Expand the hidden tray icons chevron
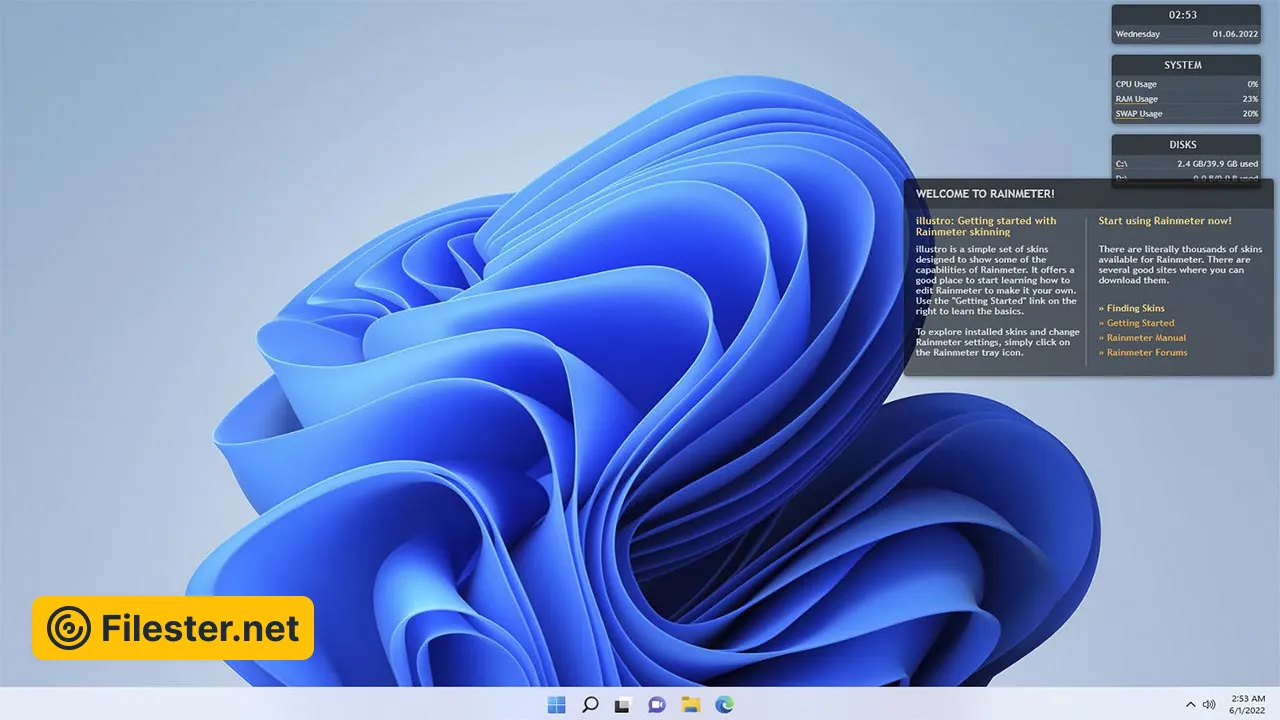 [1190, 705]
